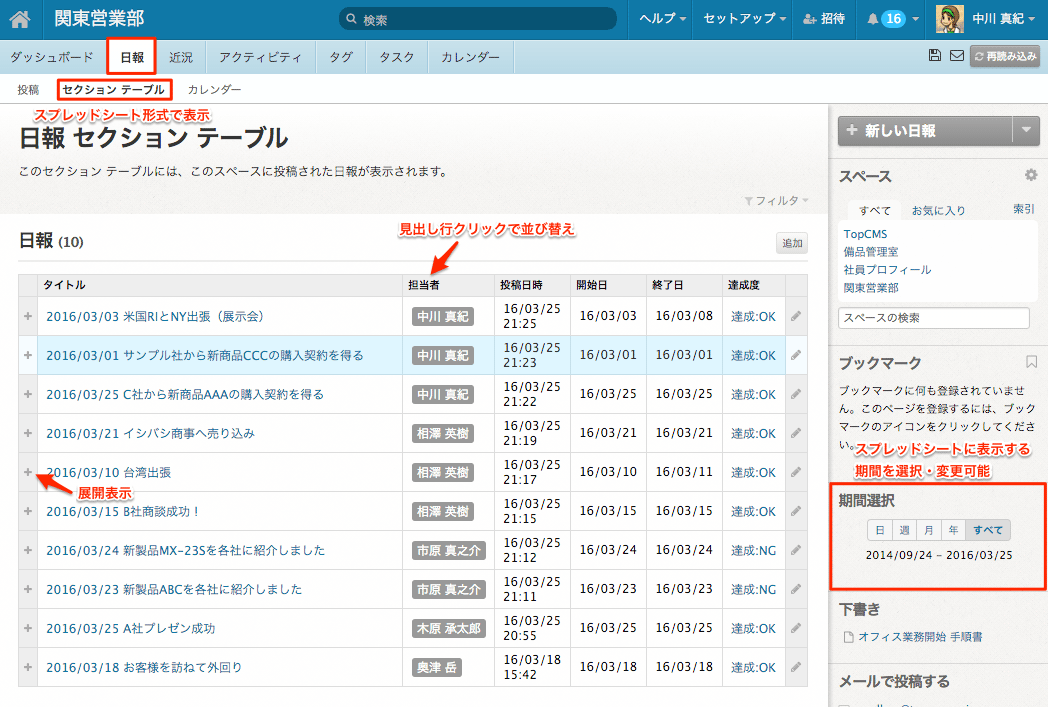Open the notifications bell showing 16
Viewport: 1048px width, 707px height.
885,19
